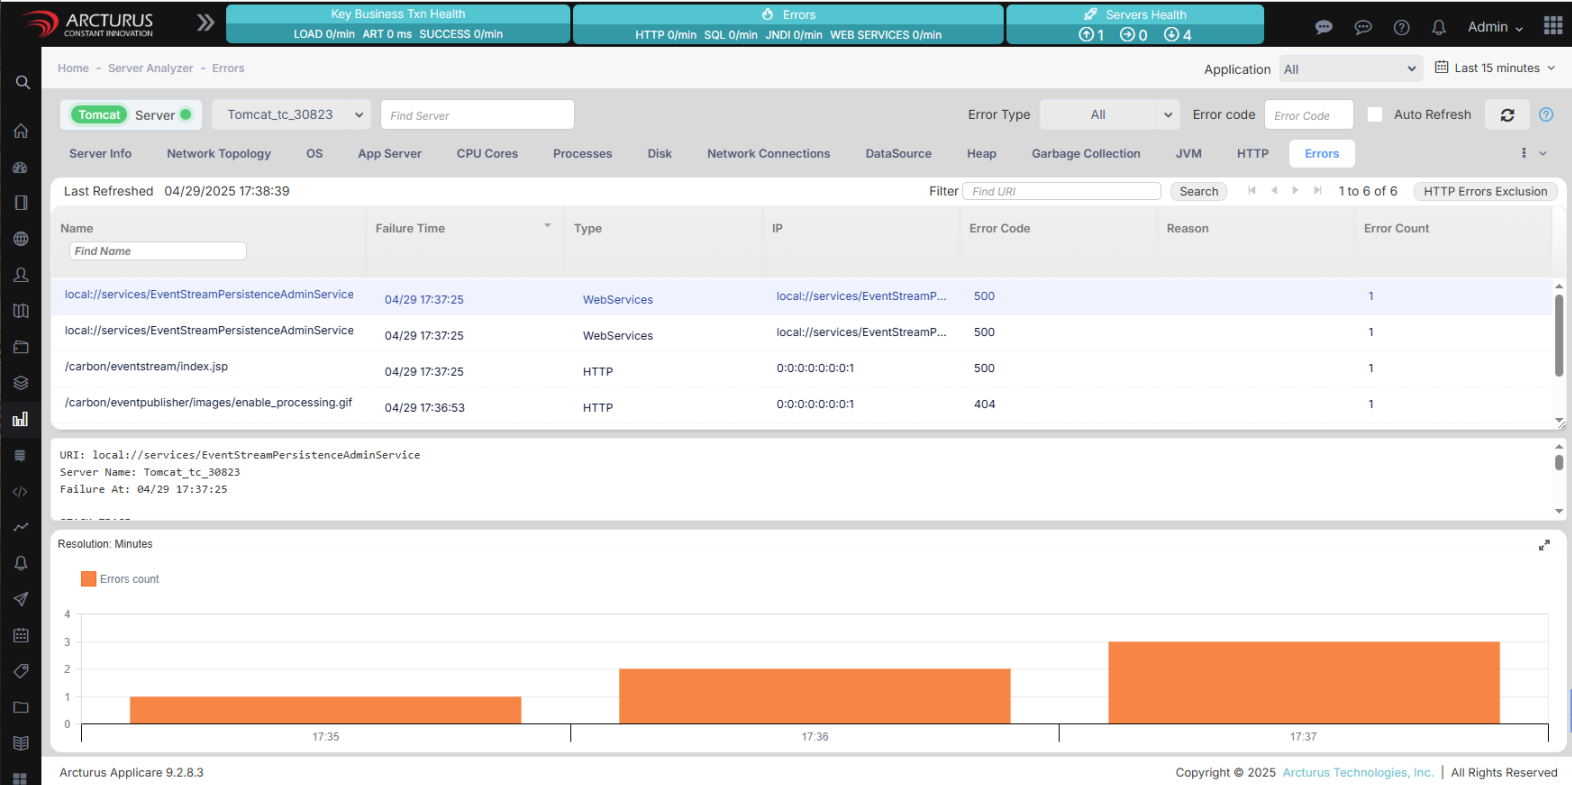
Task: Open the alerts bell sidebar icon
Action: 20,563
